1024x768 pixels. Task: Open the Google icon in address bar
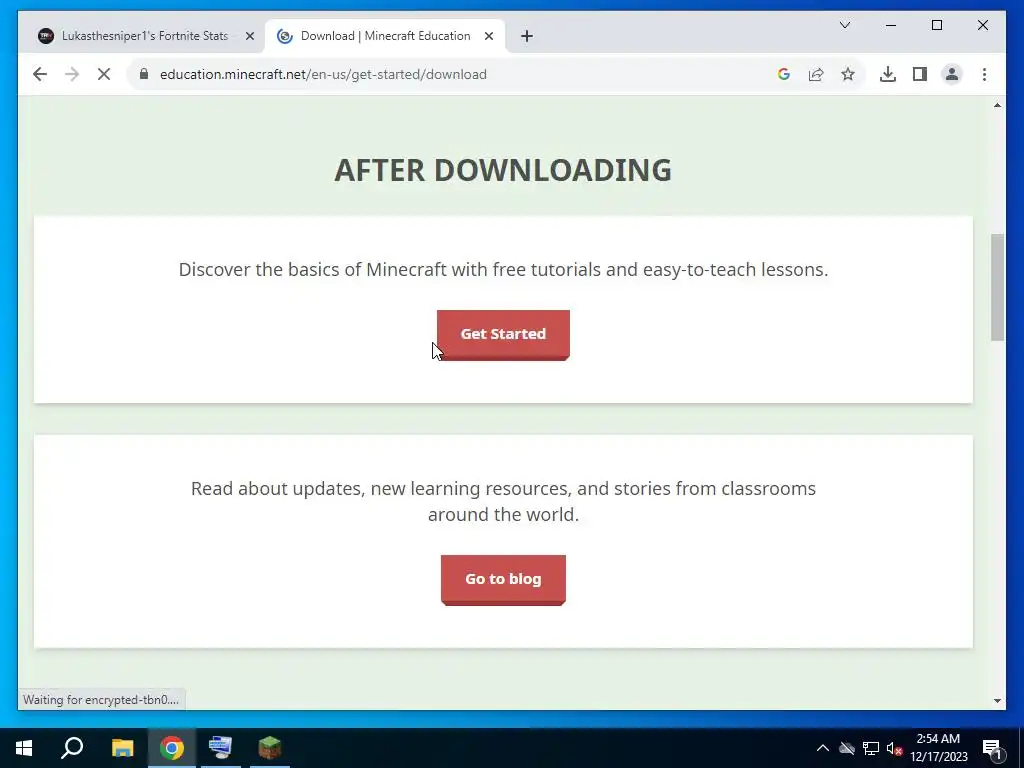784,74
